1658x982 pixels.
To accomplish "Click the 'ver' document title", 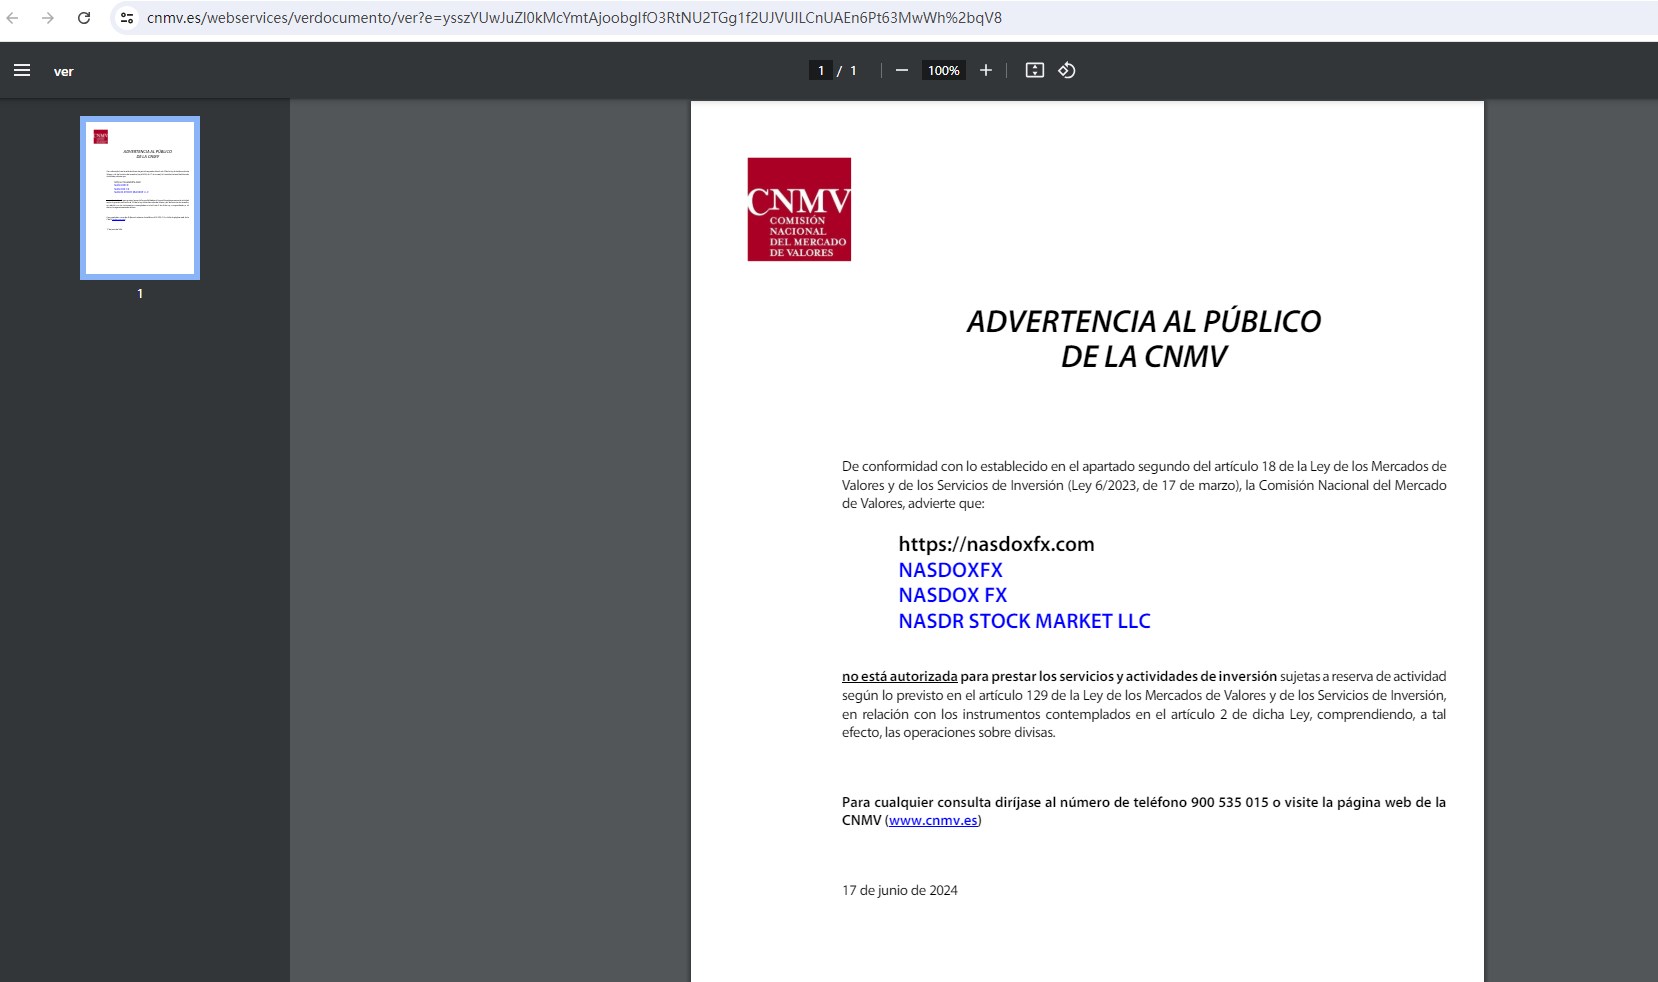I will point(64,71).
